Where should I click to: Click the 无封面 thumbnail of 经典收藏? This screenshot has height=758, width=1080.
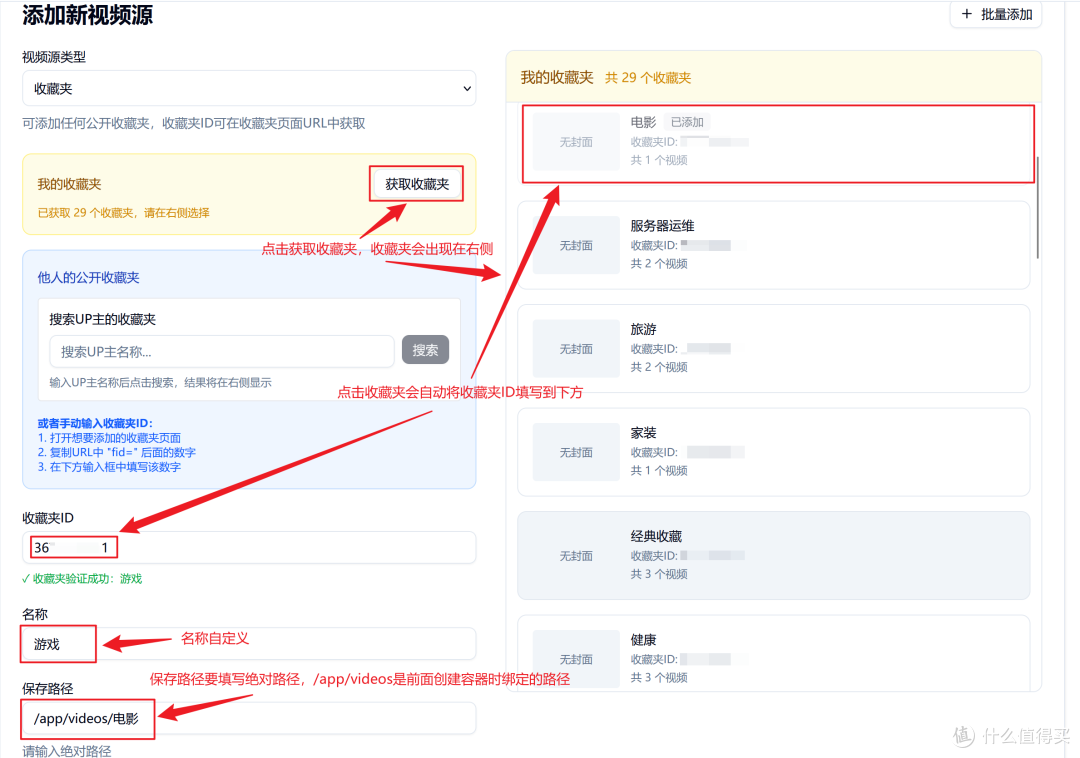pos(576,556)
